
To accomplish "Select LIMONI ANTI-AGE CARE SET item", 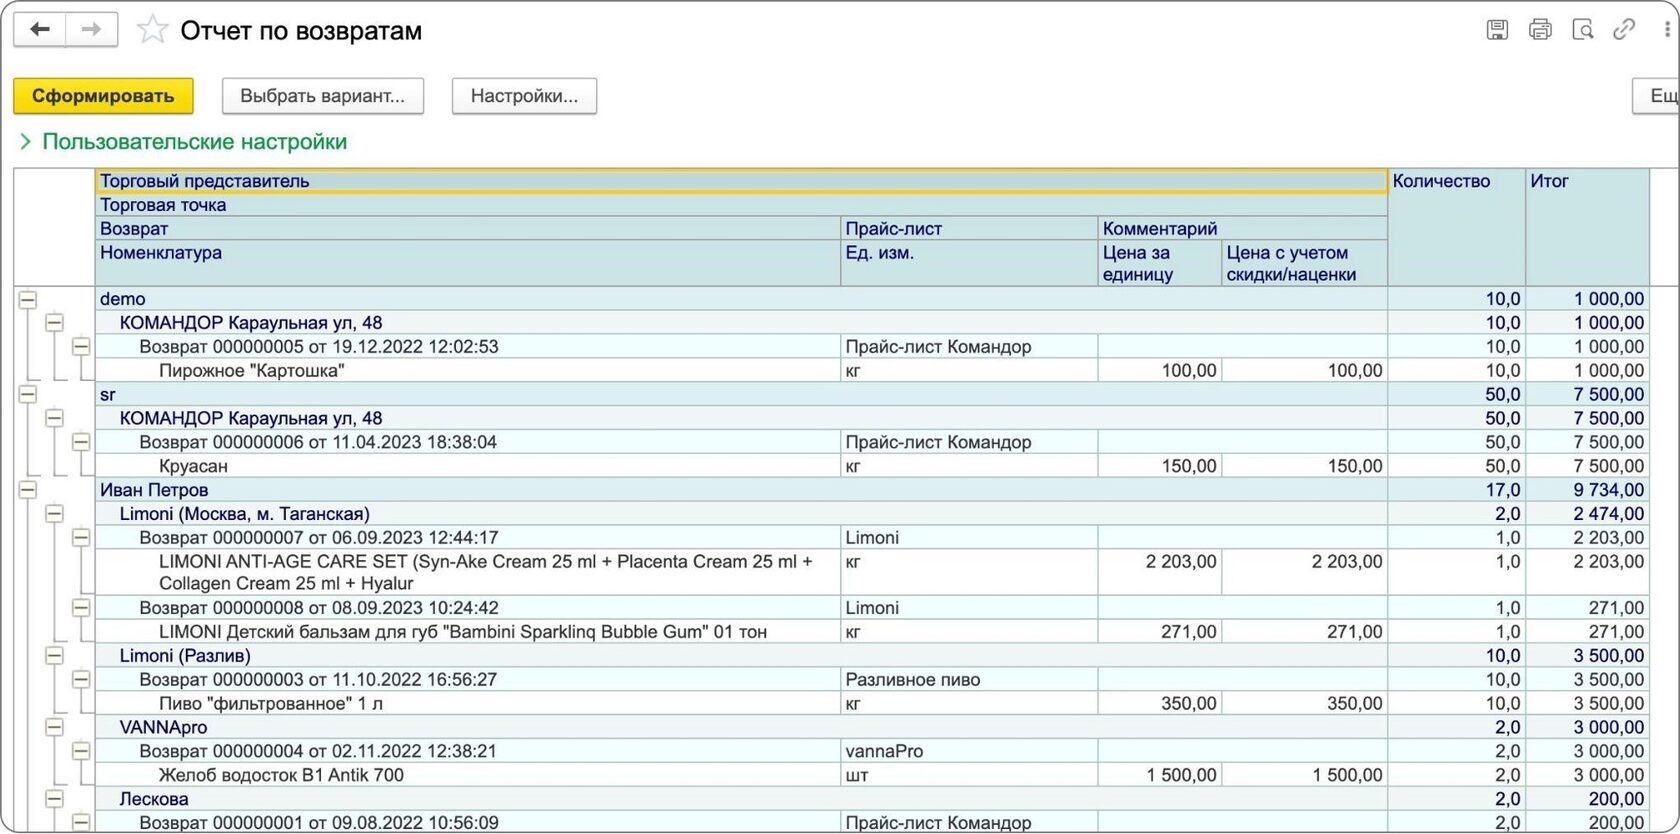I will [x=468, y=572].
